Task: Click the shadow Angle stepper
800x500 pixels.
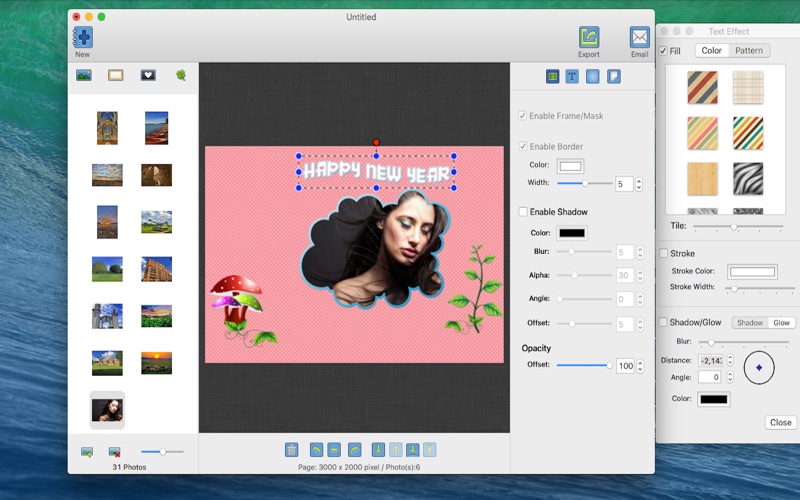Action: [640, 299]
